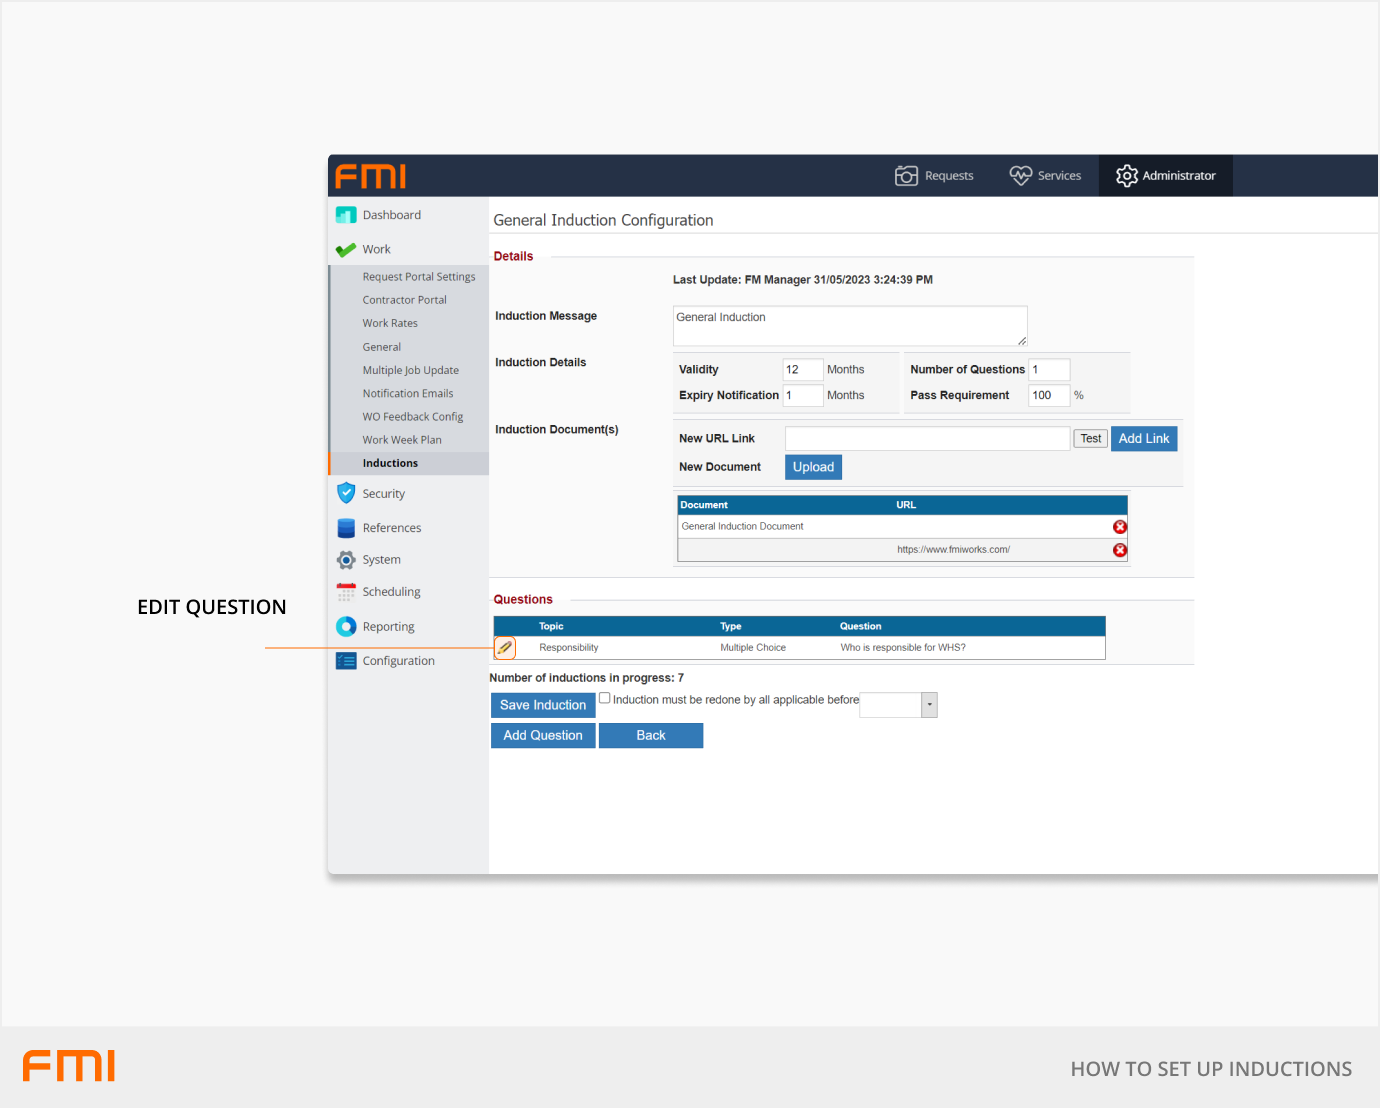Viewport: 1380px width, 1108px height.
Task: Open the Configuration sidebar icon
Action: point(346,661)
